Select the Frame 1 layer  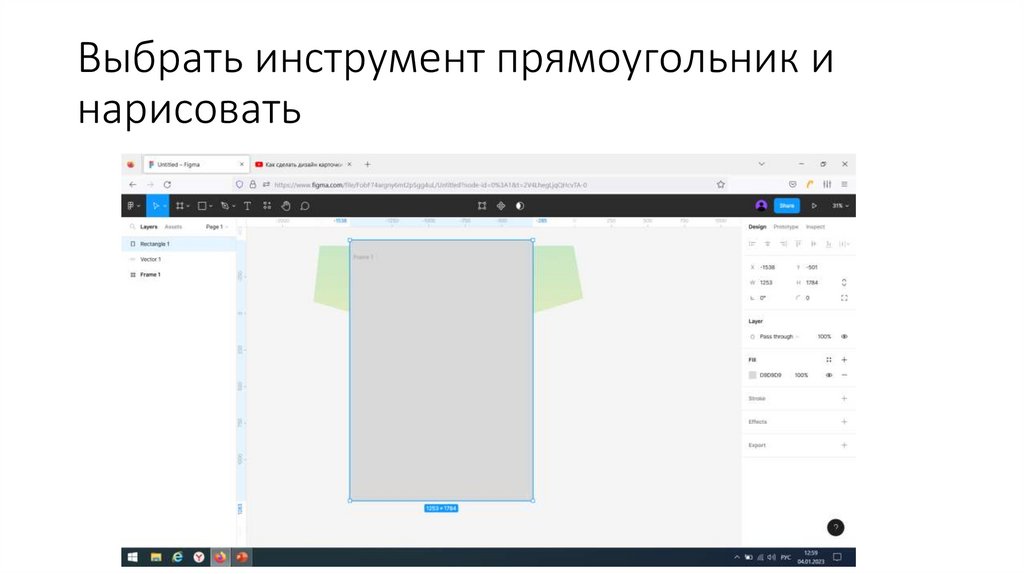pyautogui.click(x=179, y=275)
